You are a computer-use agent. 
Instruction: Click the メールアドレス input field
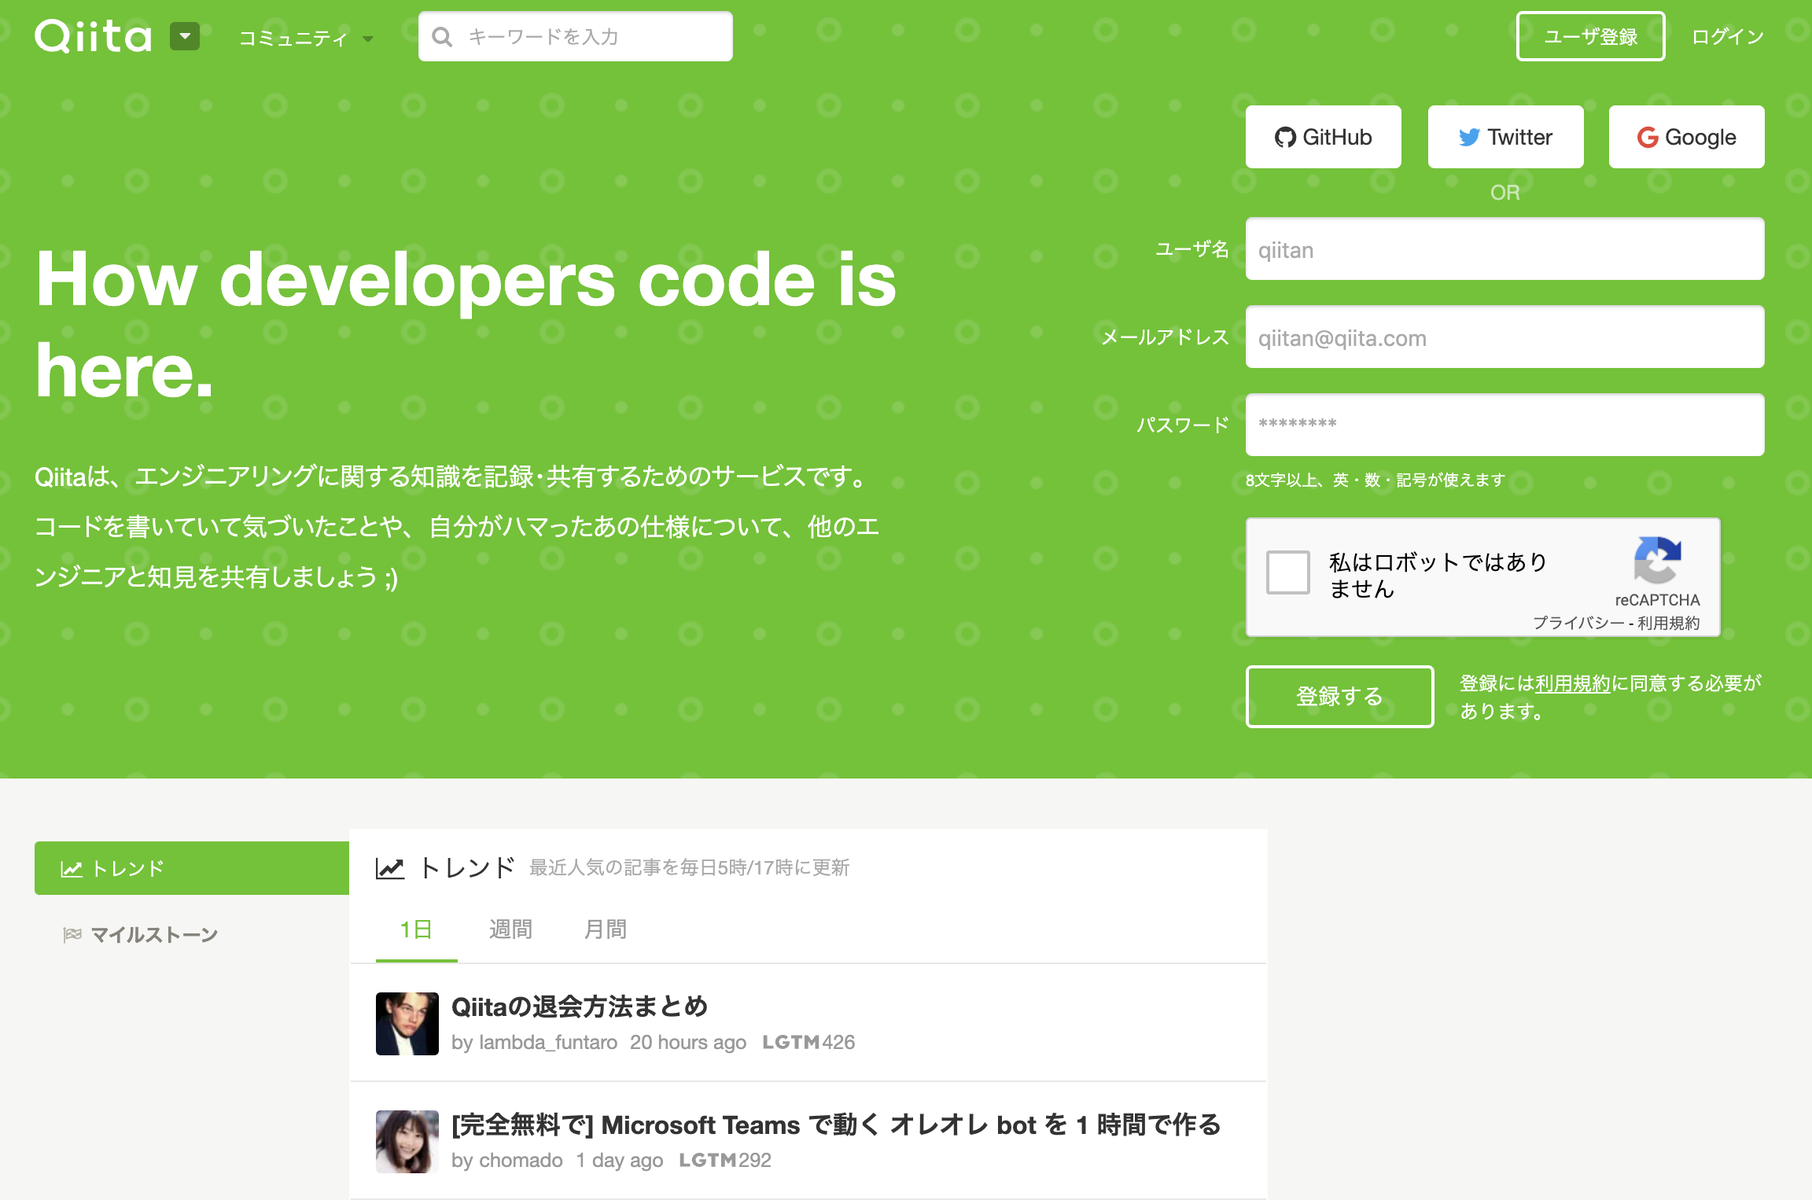point(1505,337)
